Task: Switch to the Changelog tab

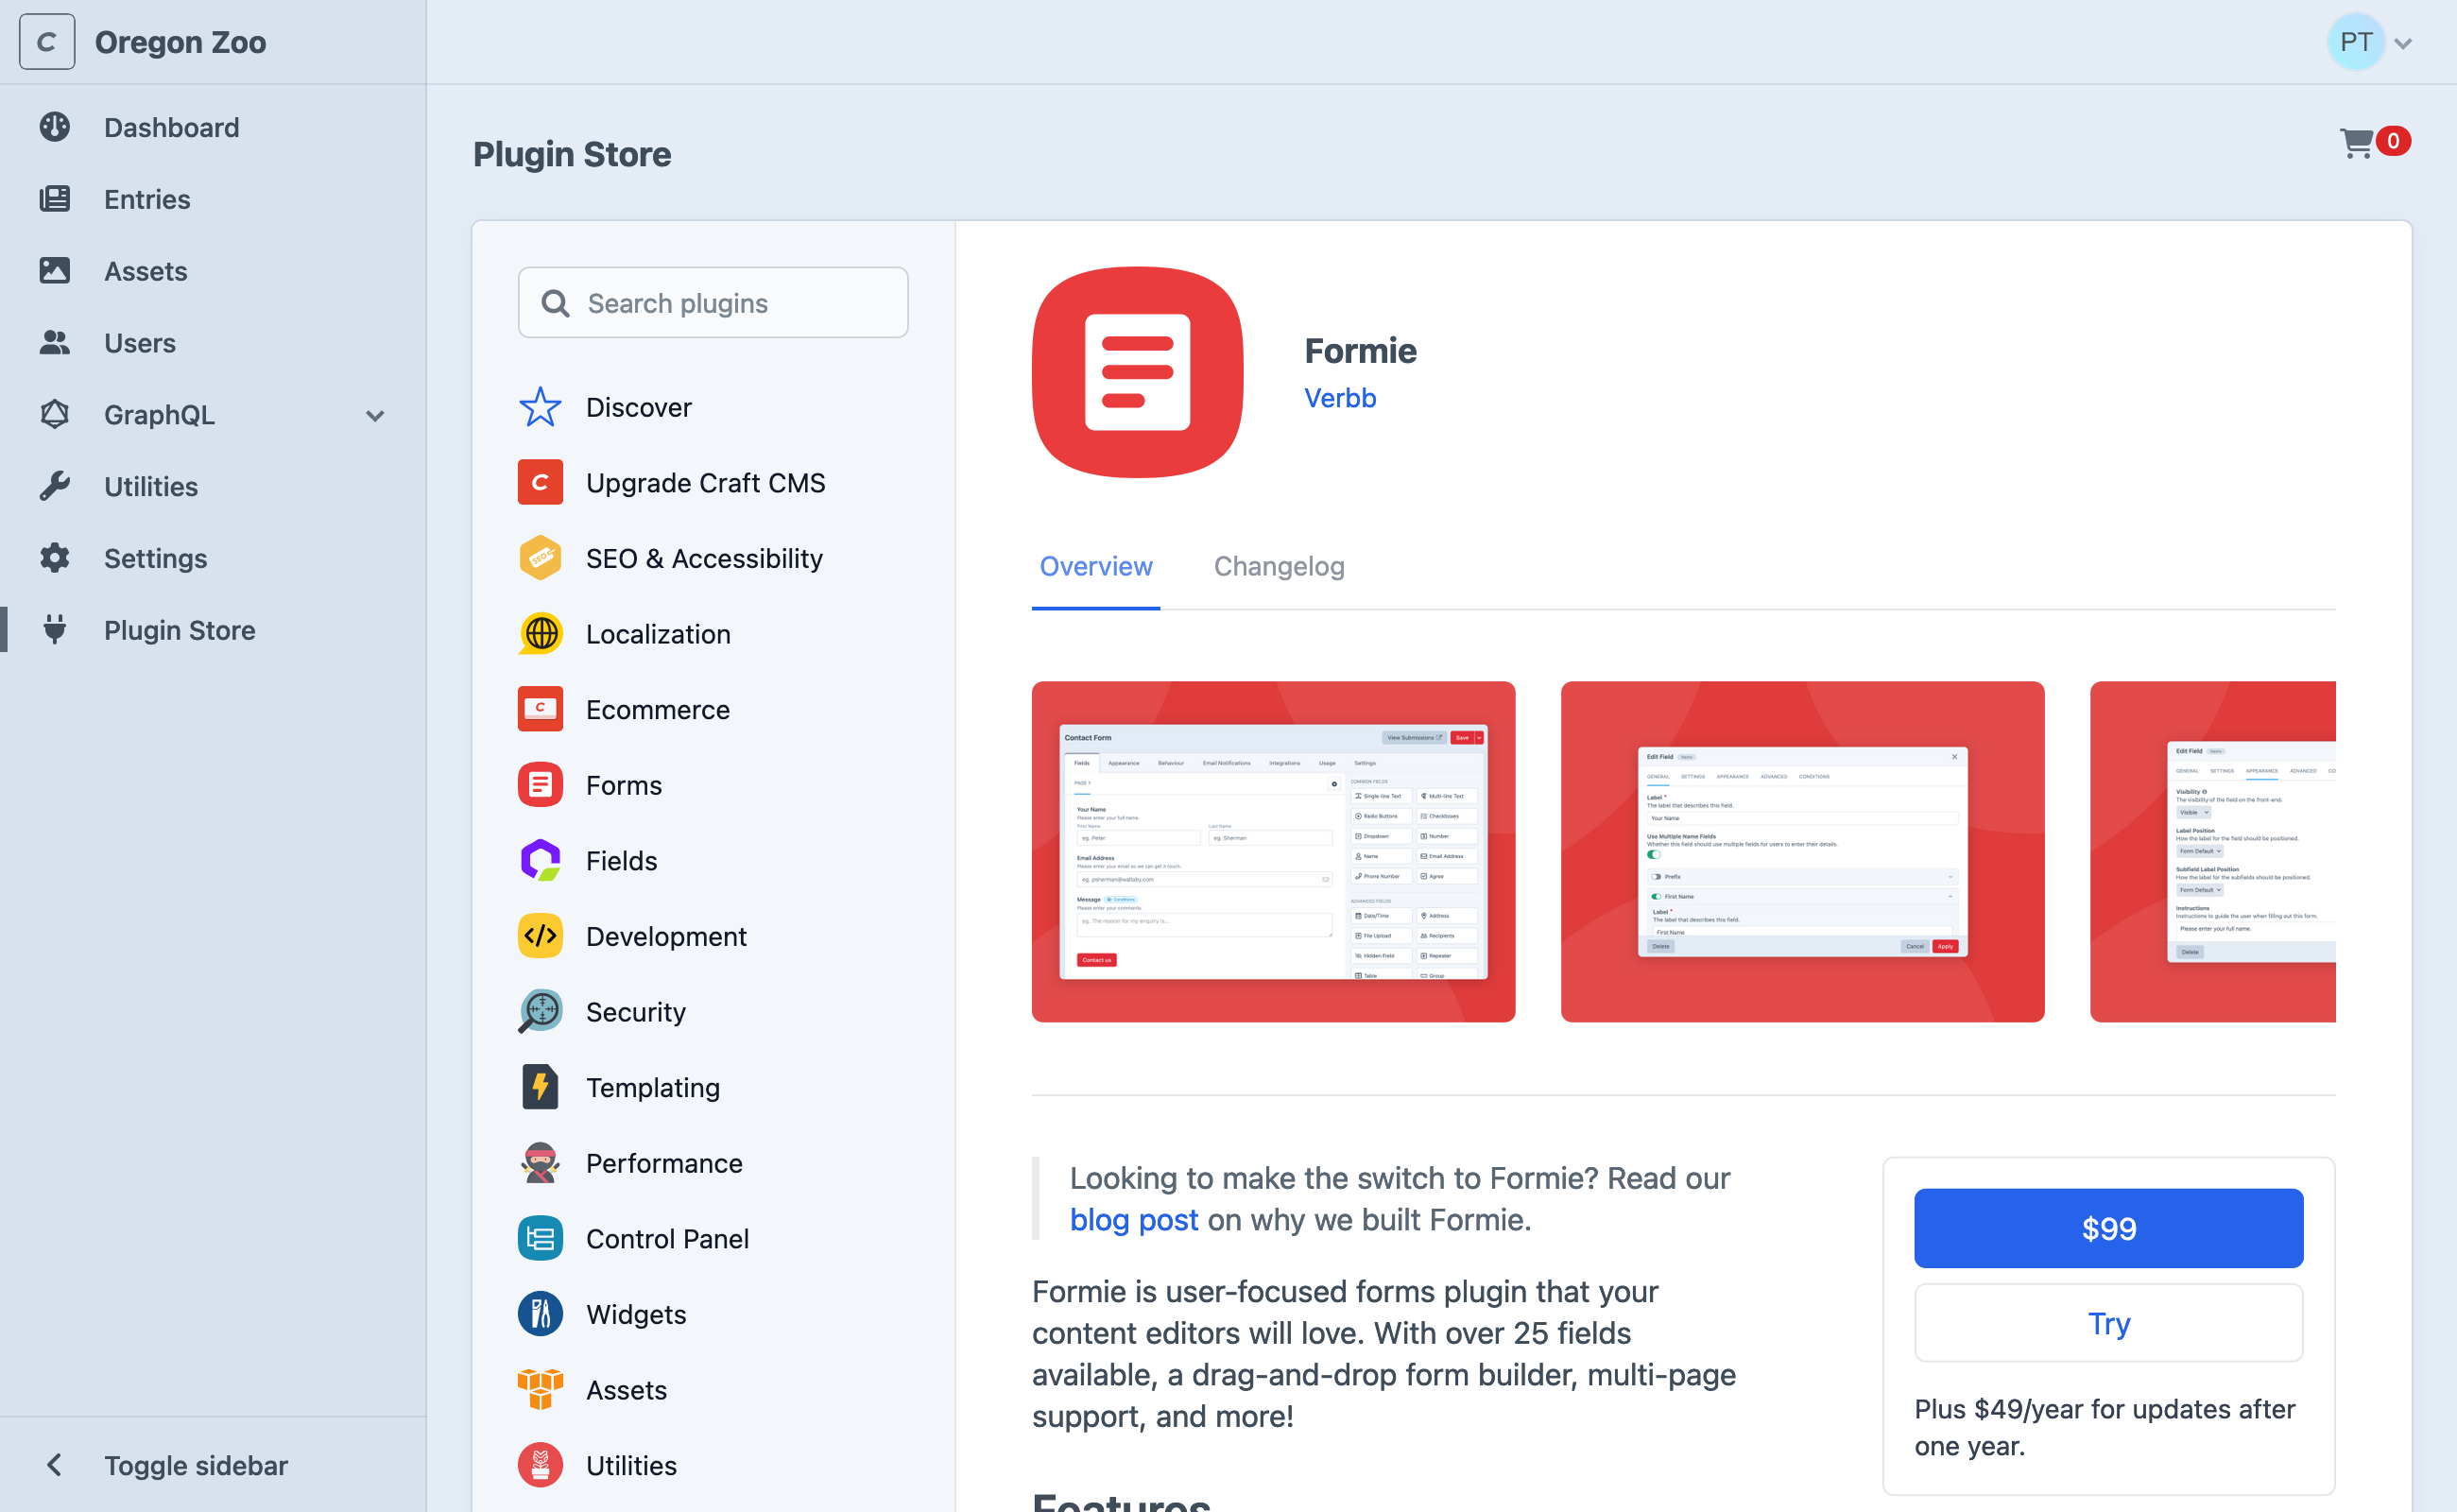Action: [x=1279, y=566]
